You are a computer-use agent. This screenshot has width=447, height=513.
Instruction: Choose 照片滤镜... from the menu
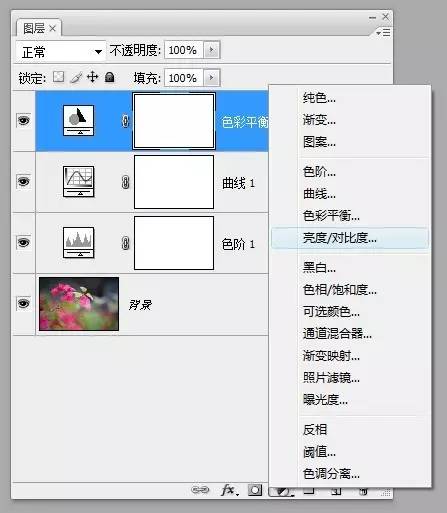tap(350, 378)
